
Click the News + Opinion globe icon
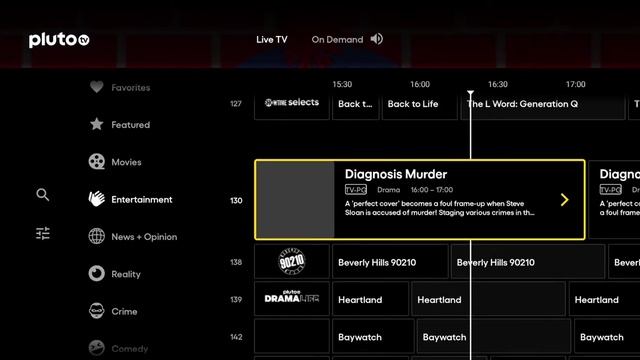click(x=97, y=236)
